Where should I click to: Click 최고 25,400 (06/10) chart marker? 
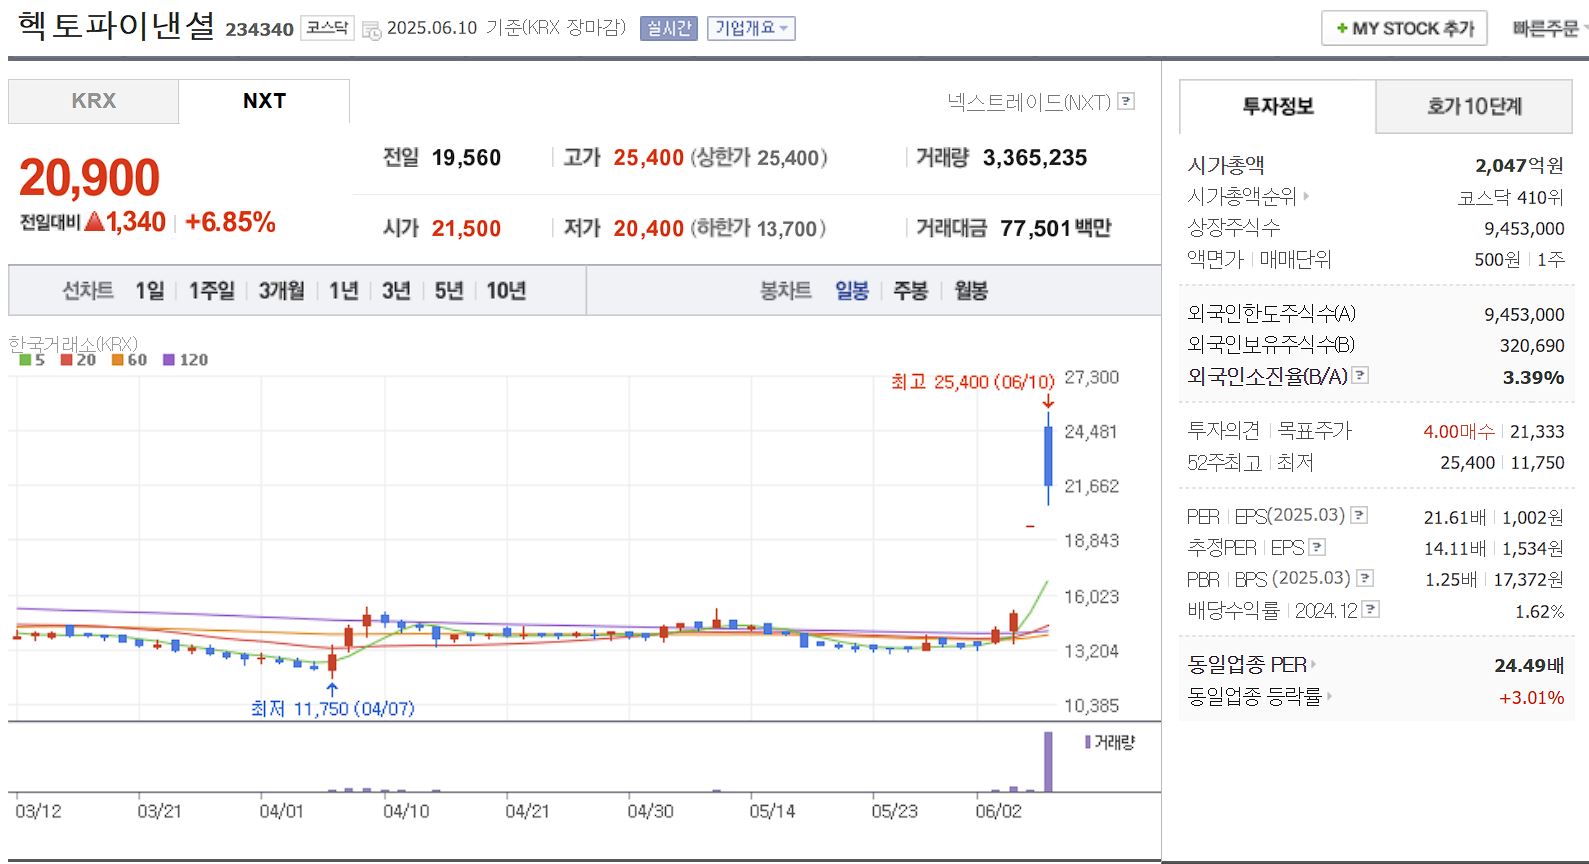tap(973, 382)
